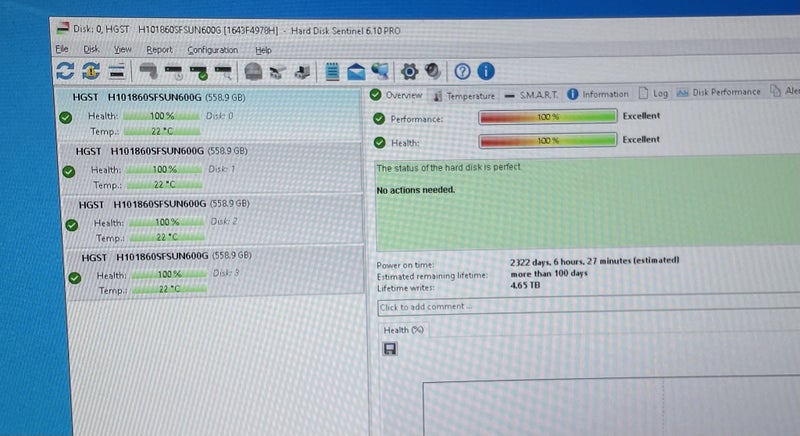
Task: Click the gray disk with hand toolbar icon
Action: pyautogui.click(x=148, y=72)
